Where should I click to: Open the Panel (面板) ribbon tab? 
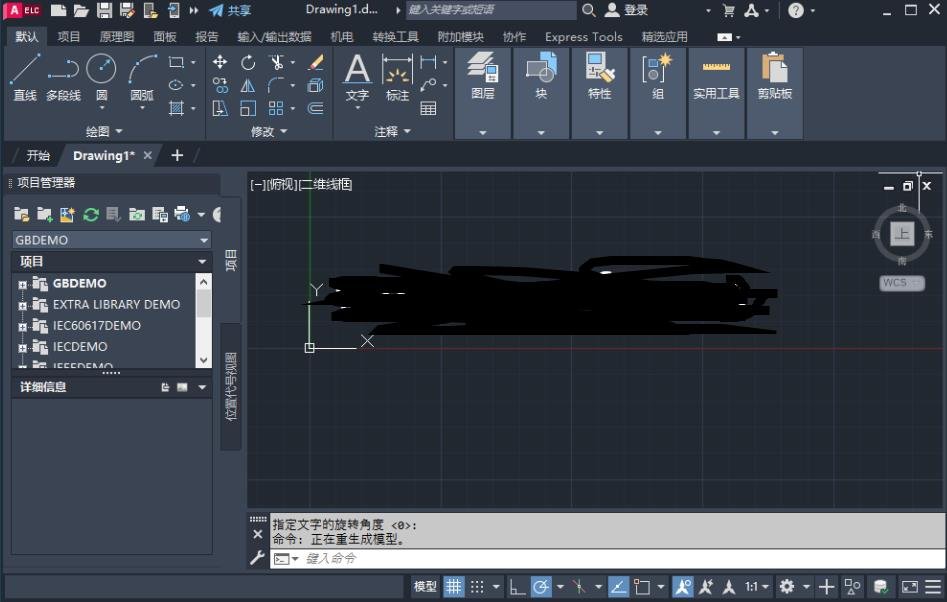(x=164, y=37)
